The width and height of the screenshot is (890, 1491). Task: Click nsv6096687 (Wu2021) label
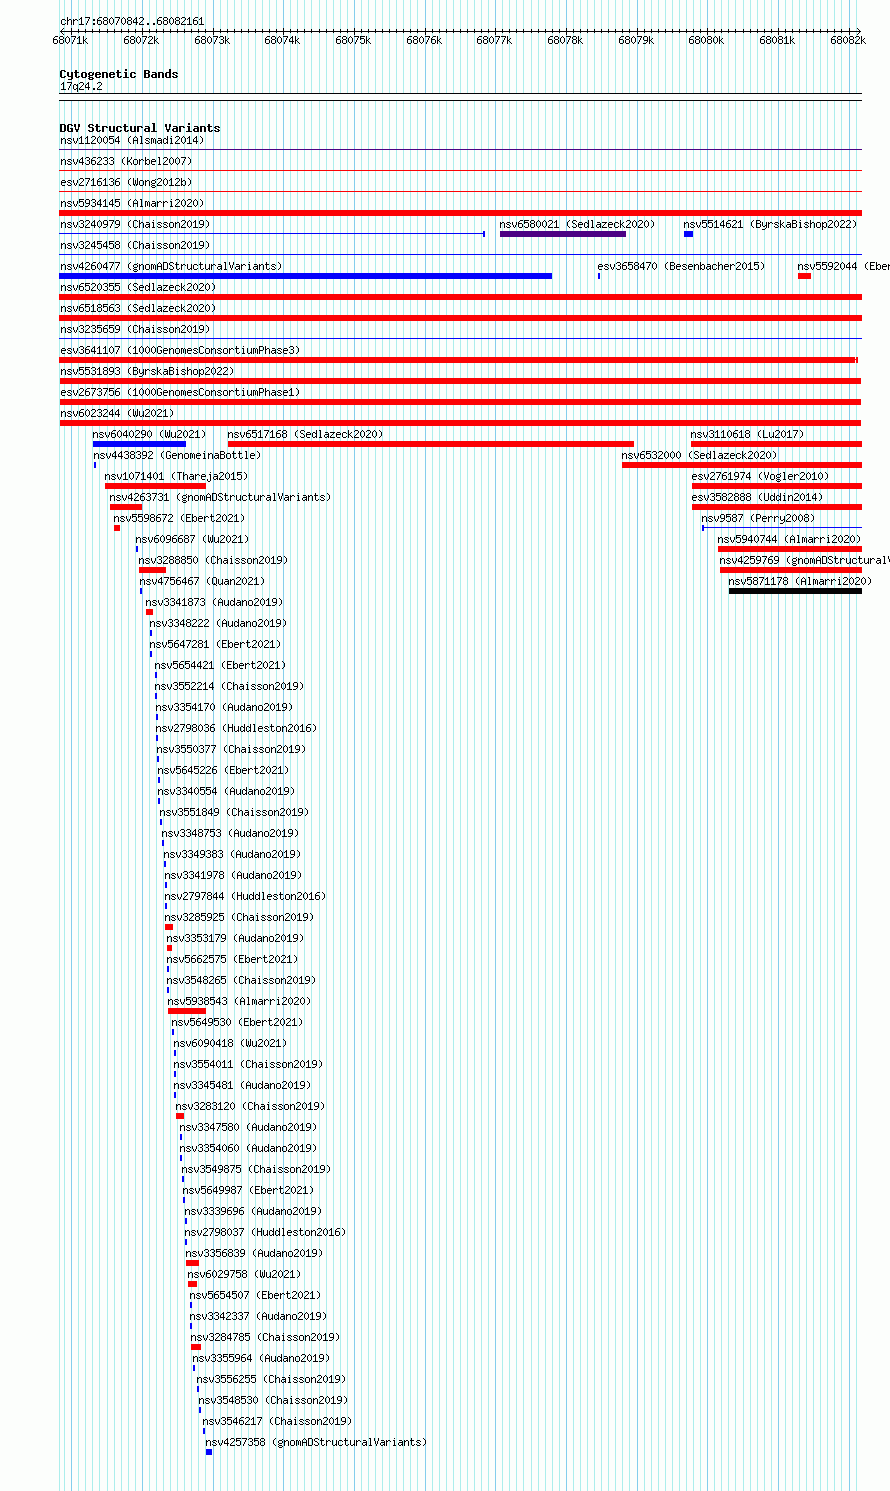(x=193, y=539)
